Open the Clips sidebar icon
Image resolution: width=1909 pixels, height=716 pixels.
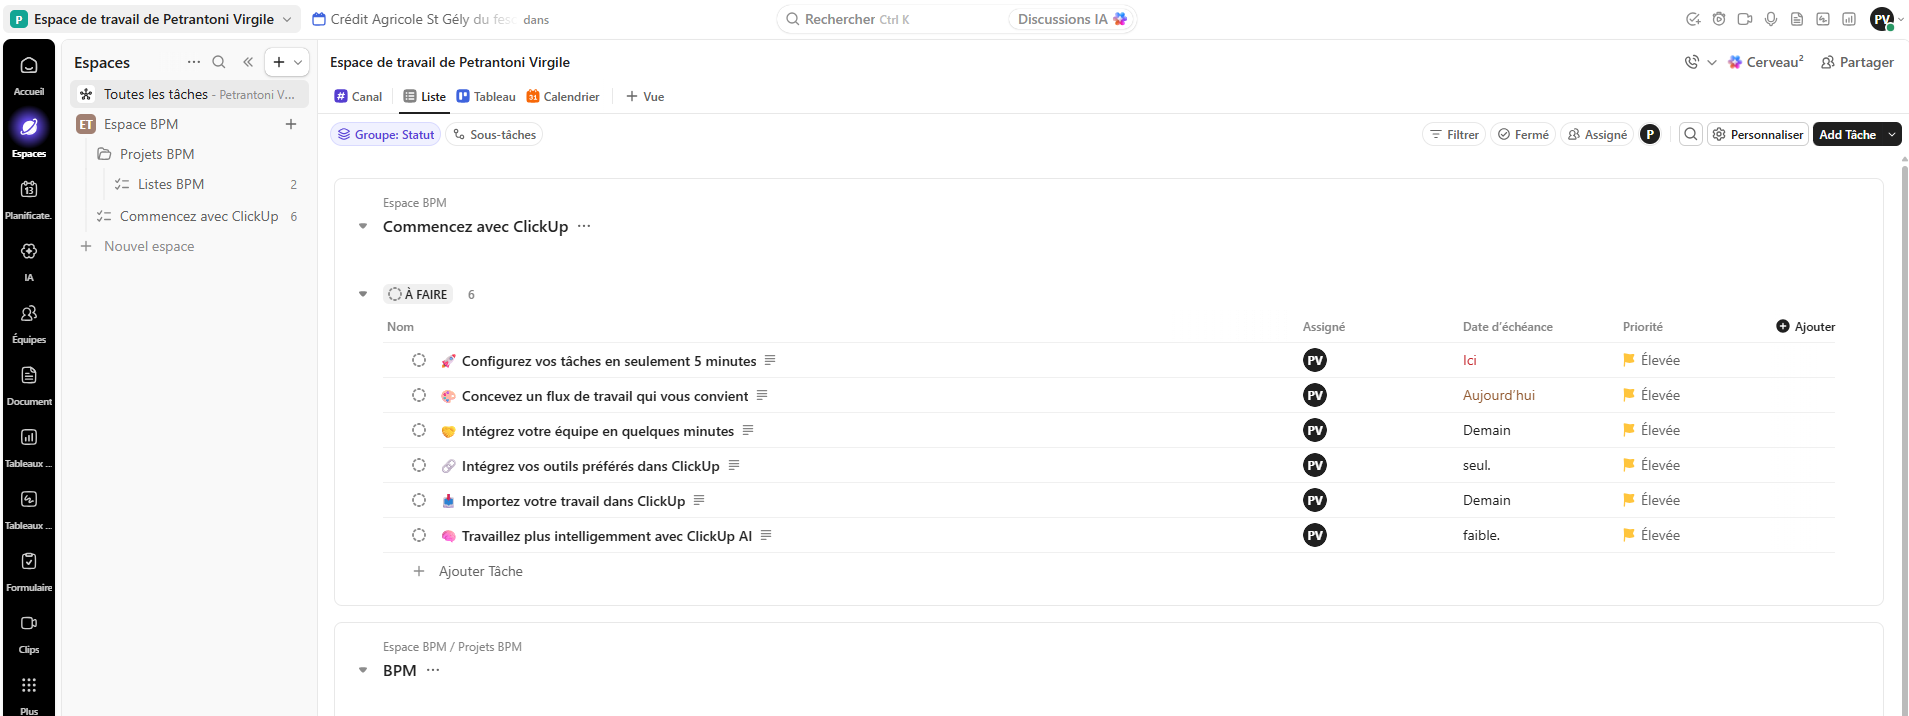pos(29,623)
